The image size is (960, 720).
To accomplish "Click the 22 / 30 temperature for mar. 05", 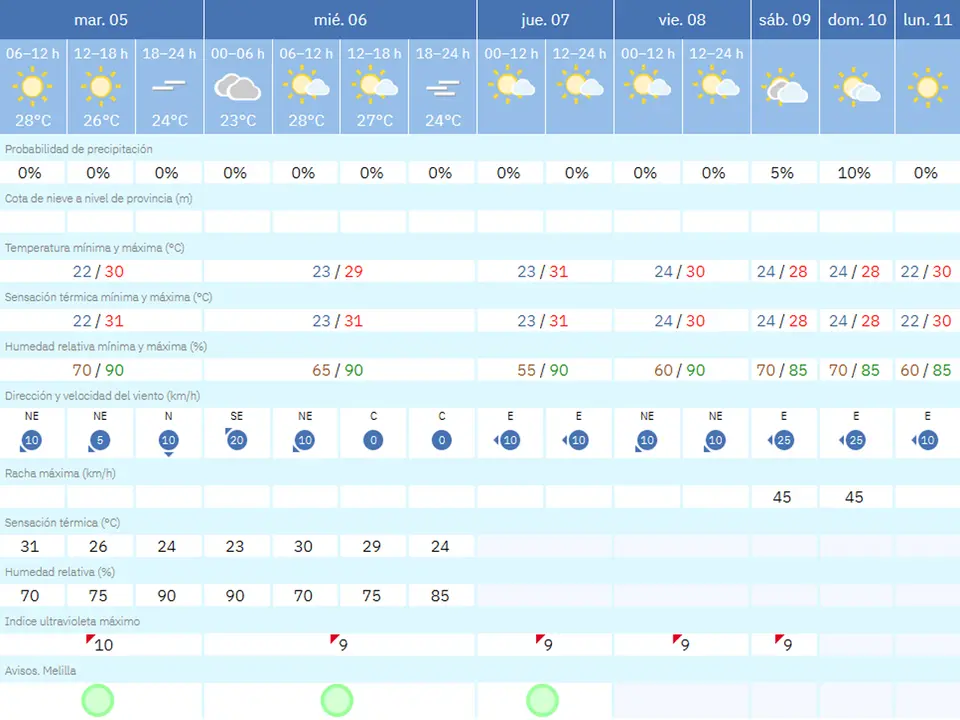I will 98,271.
